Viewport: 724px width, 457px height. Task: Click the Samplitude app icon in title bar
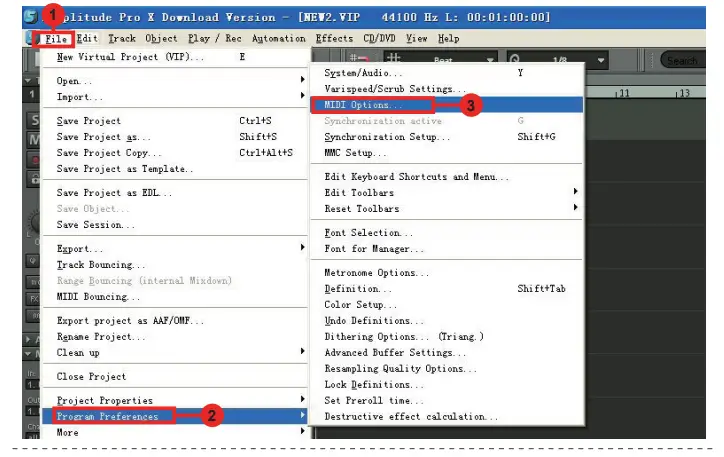tap(30, 16)
